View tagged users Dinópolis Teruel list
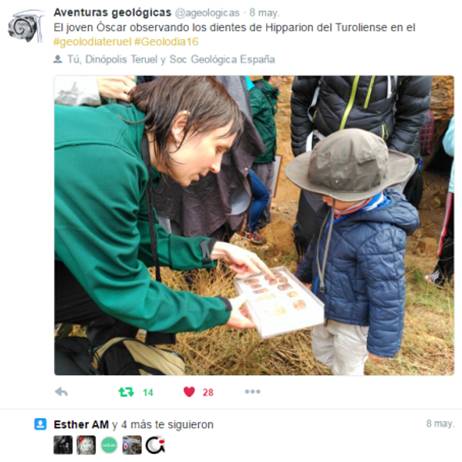Screen dimensions: 462x462 coord(121,59)
